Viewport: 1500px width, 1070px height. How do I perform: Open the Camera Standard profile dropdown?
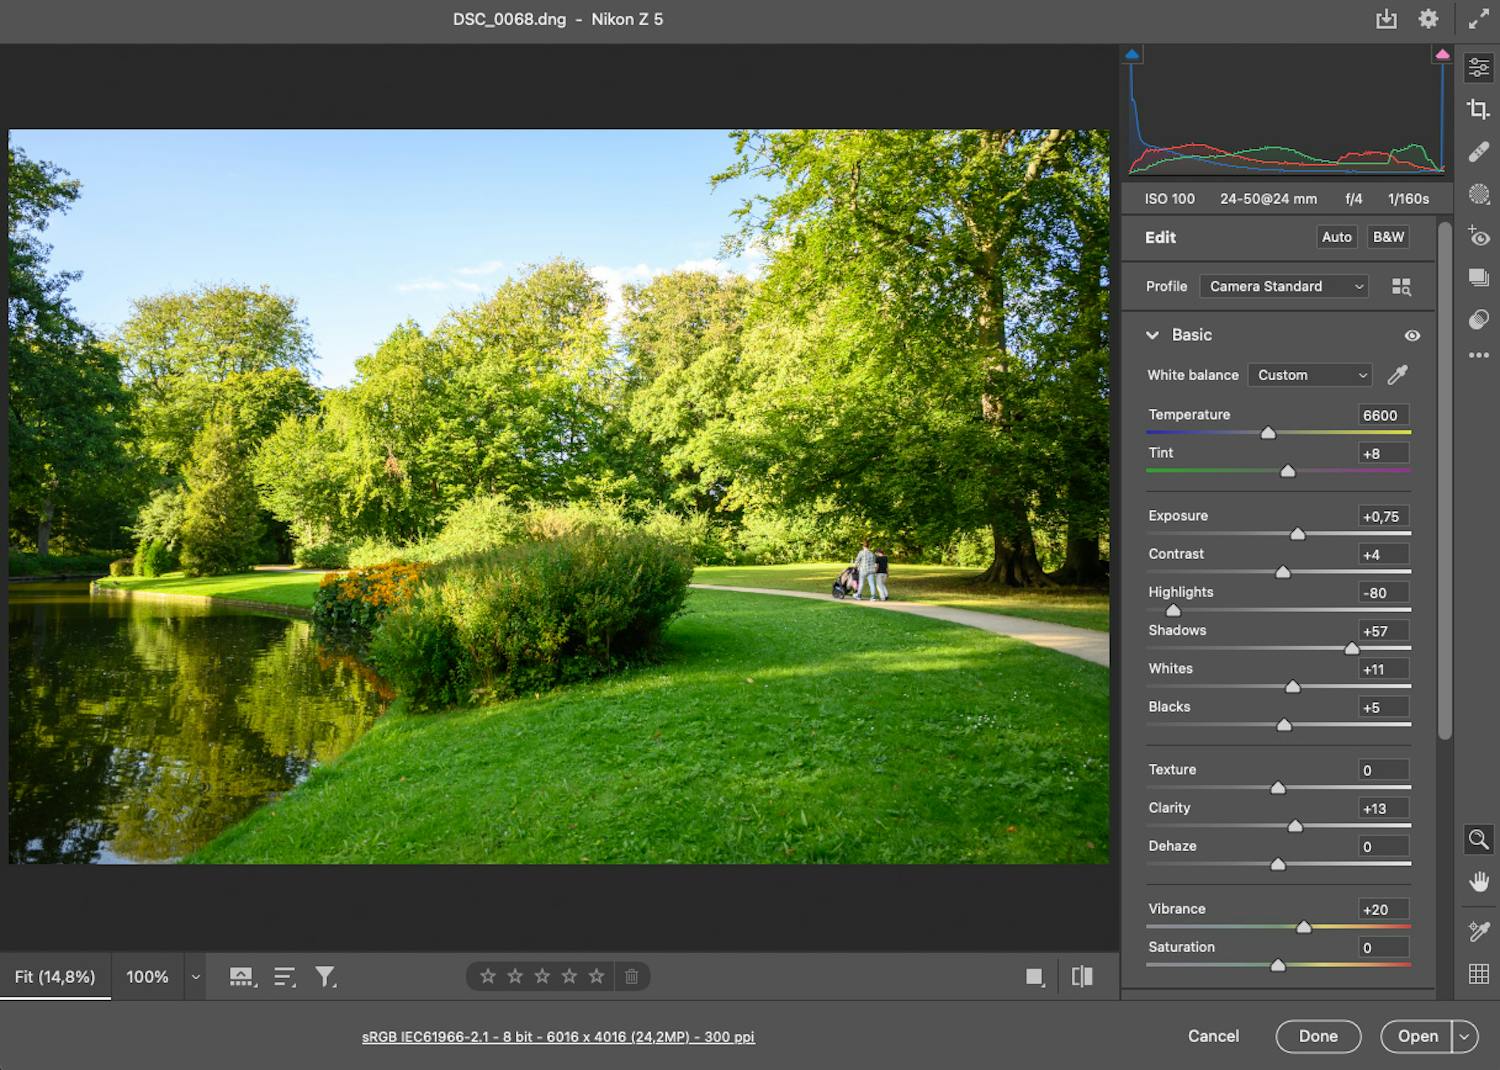pyautogui.click(x=1283, y=286)
